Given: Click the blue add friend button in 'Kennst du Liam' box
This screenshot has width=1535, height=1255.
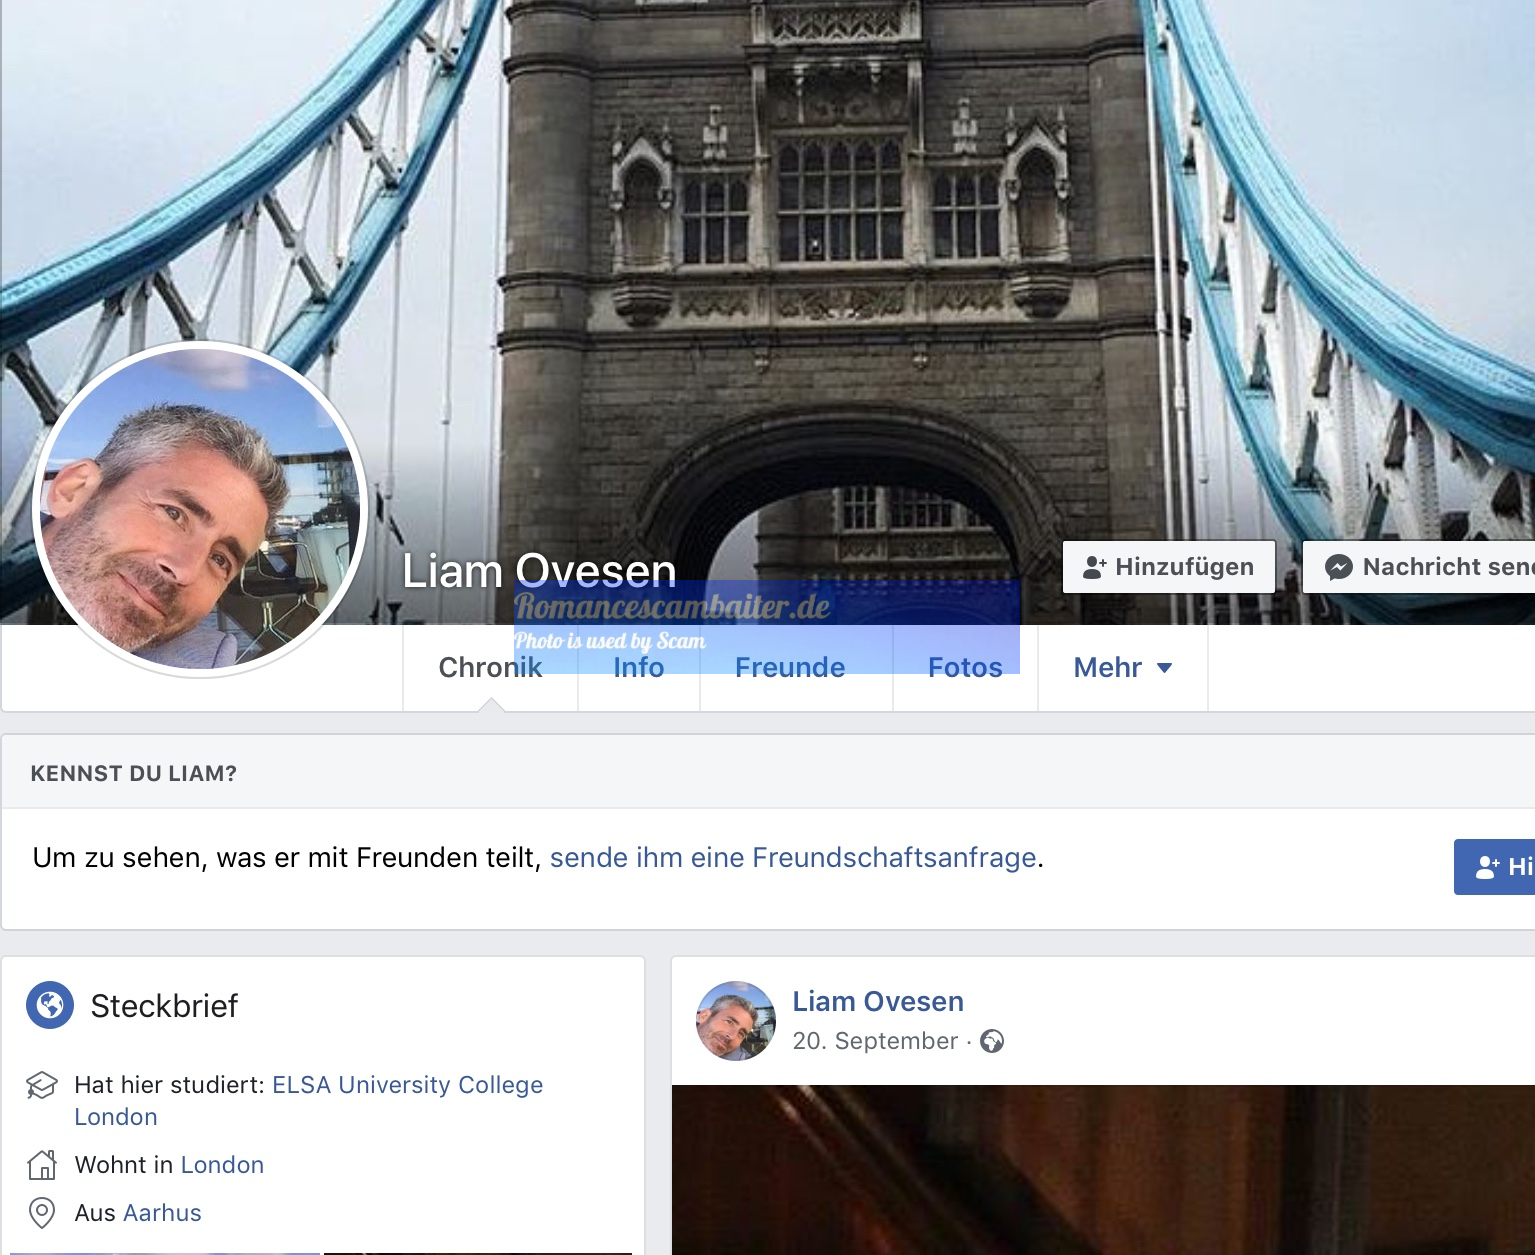Looking at the screenshot, I should click(1494, 866).
